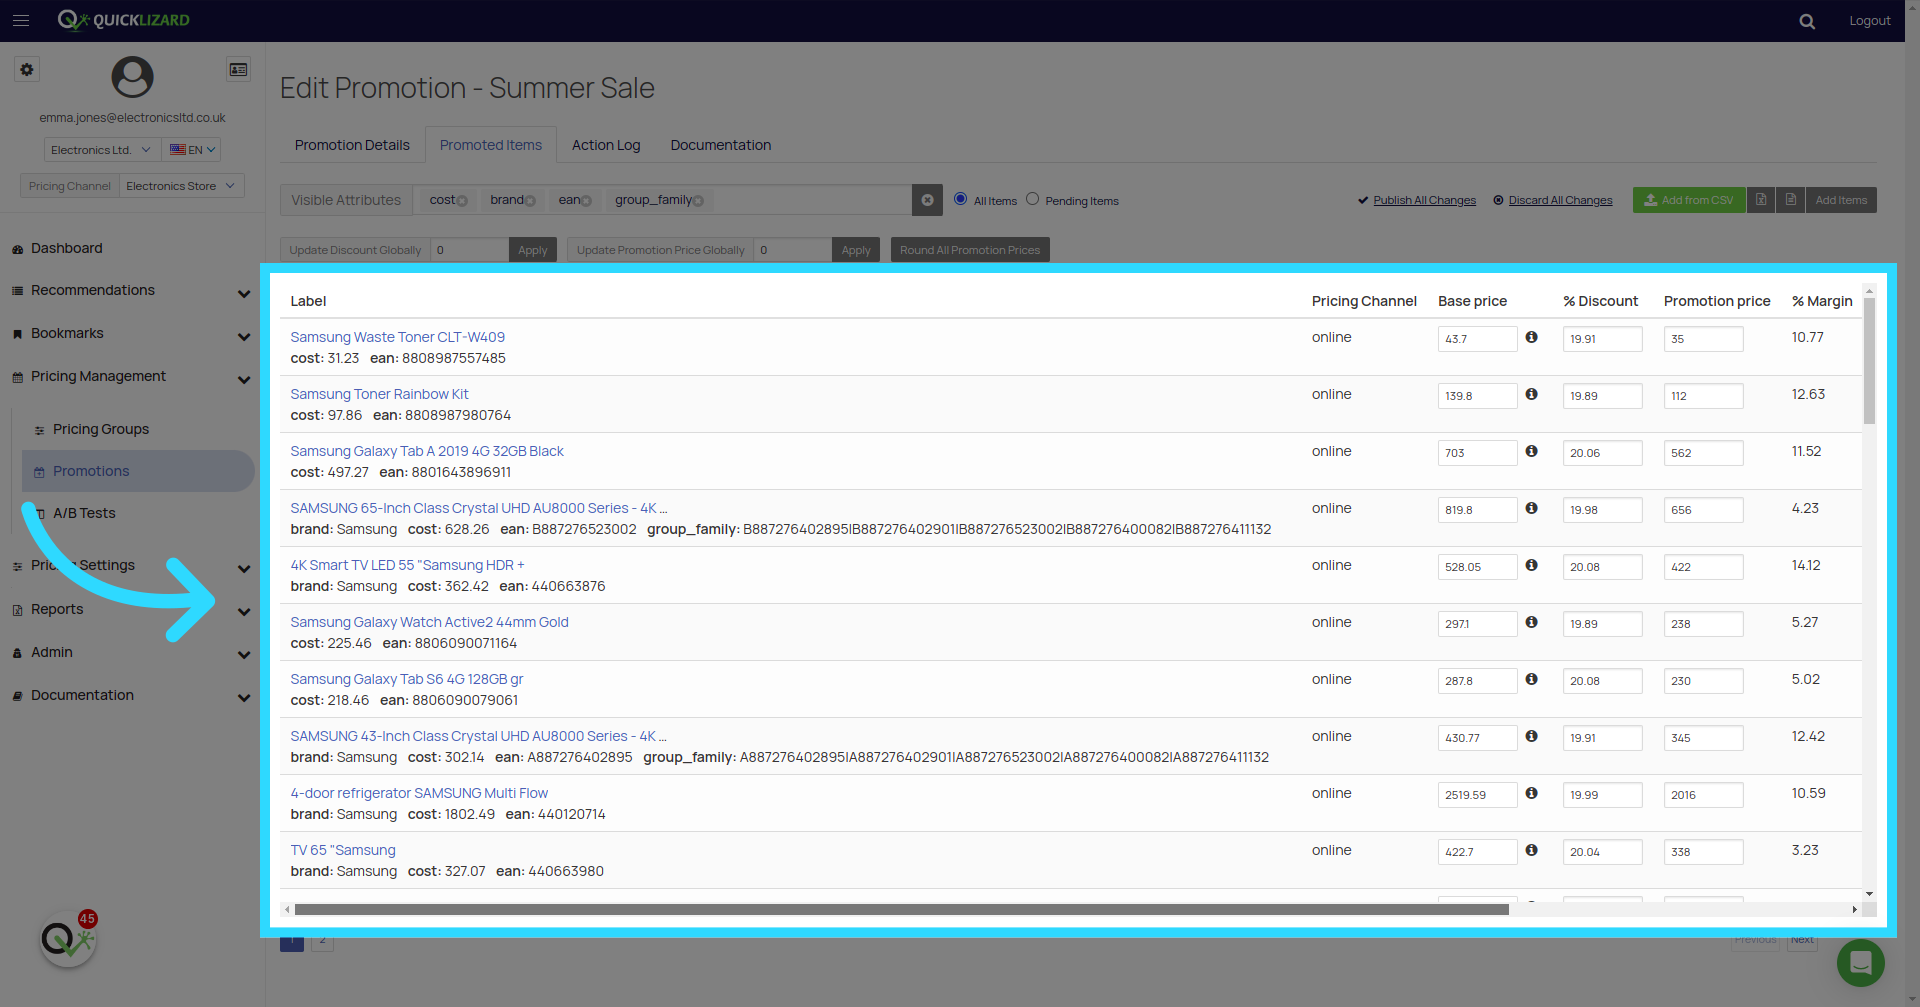Switch to the Promotion Details tab
Image resolution: width=1920 pixels, height=1007 pixels.
pos(352,145)
